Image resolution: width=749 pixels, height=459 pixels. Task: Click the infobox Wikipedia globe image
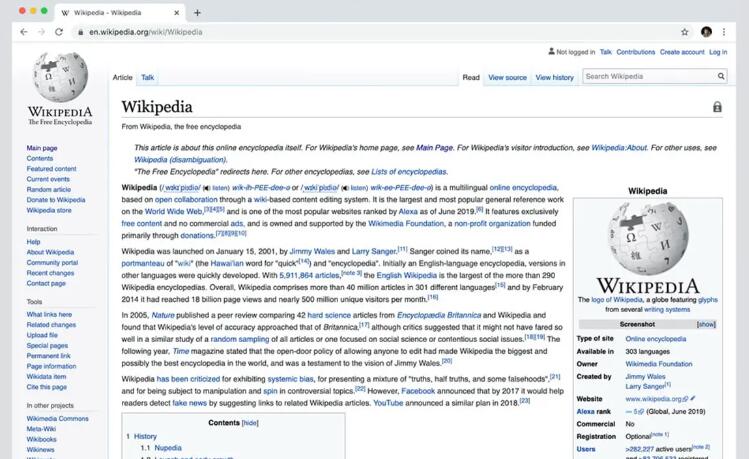tap(648, 240)
